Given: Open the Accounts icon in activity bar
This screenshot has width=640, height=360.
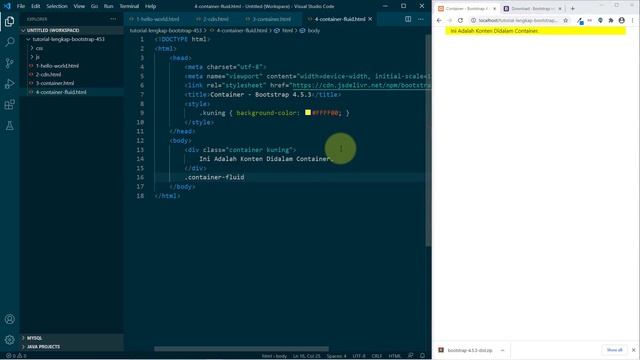Looking at the screenshot, I should coord(9,319).
